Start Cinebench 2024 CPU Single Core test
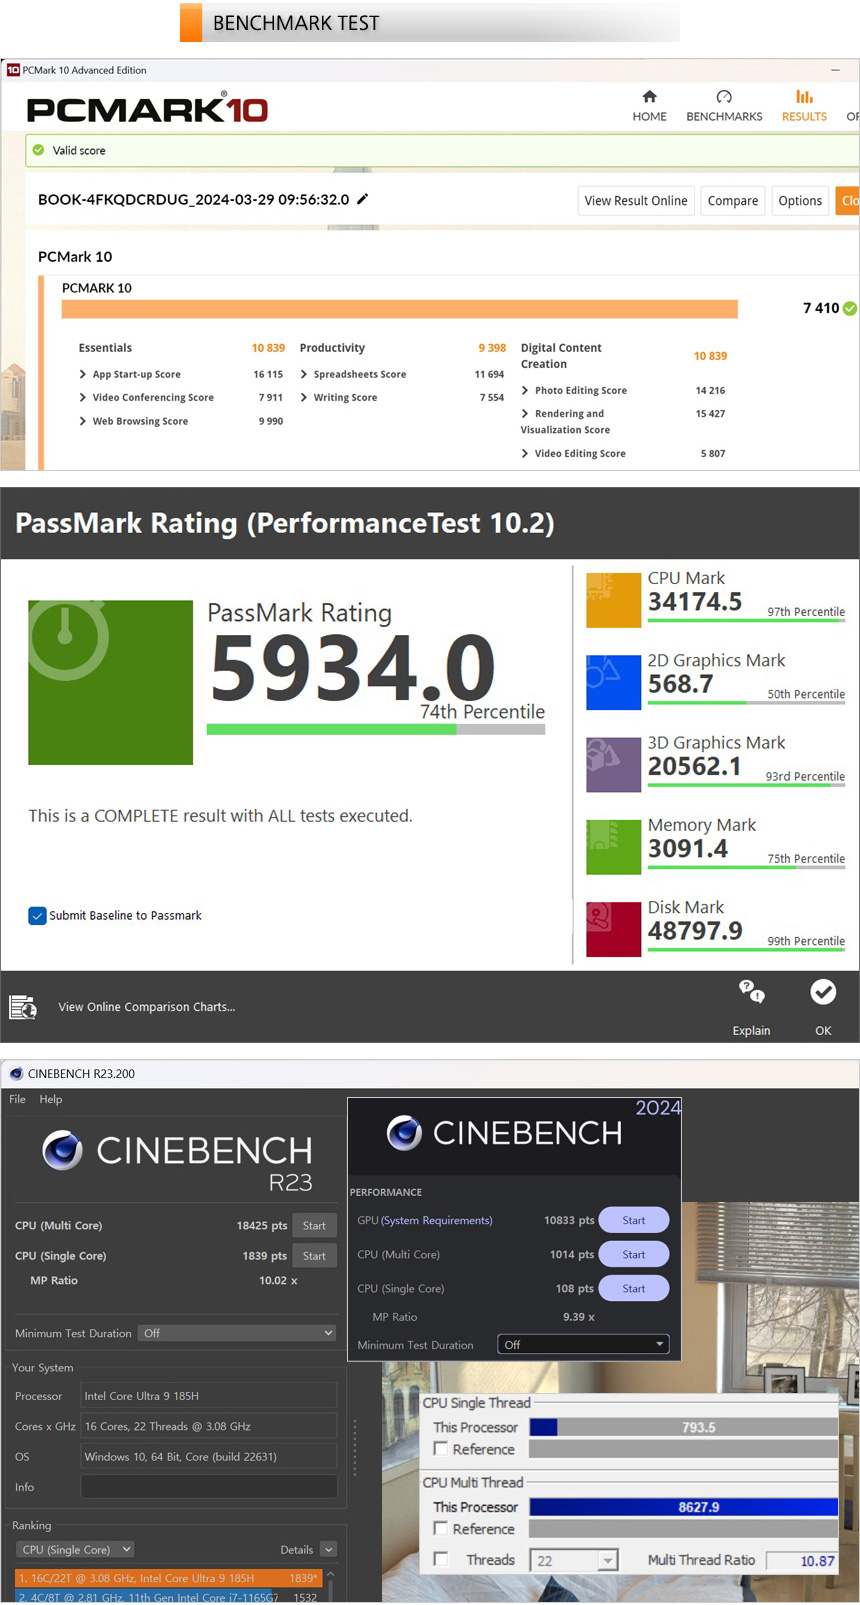Viewport: 860px width, 1605px height. [x=634, y=1289]
